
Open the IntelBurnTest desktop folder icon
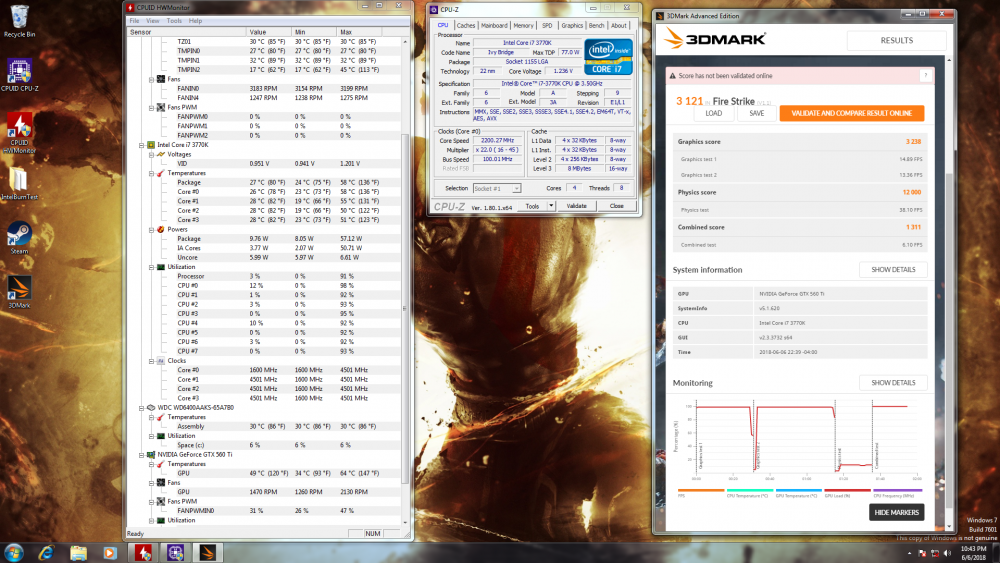pyautogui.click(x=19, y=183)
